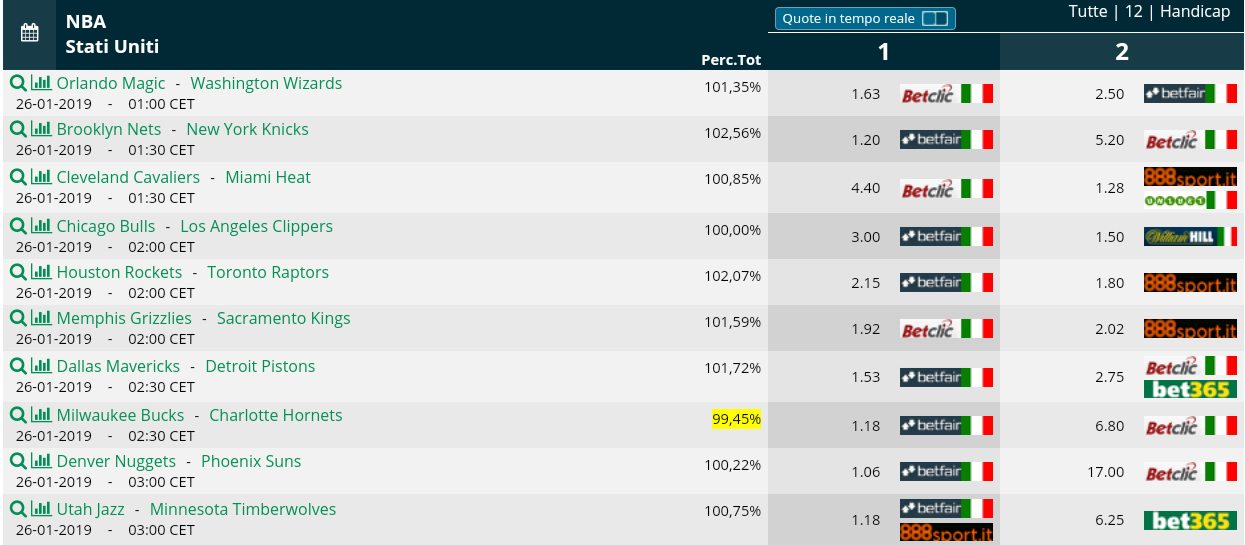Click the 17.00 odds for Phoenix Suns
1245x545 pixels.
(1105, 472)
